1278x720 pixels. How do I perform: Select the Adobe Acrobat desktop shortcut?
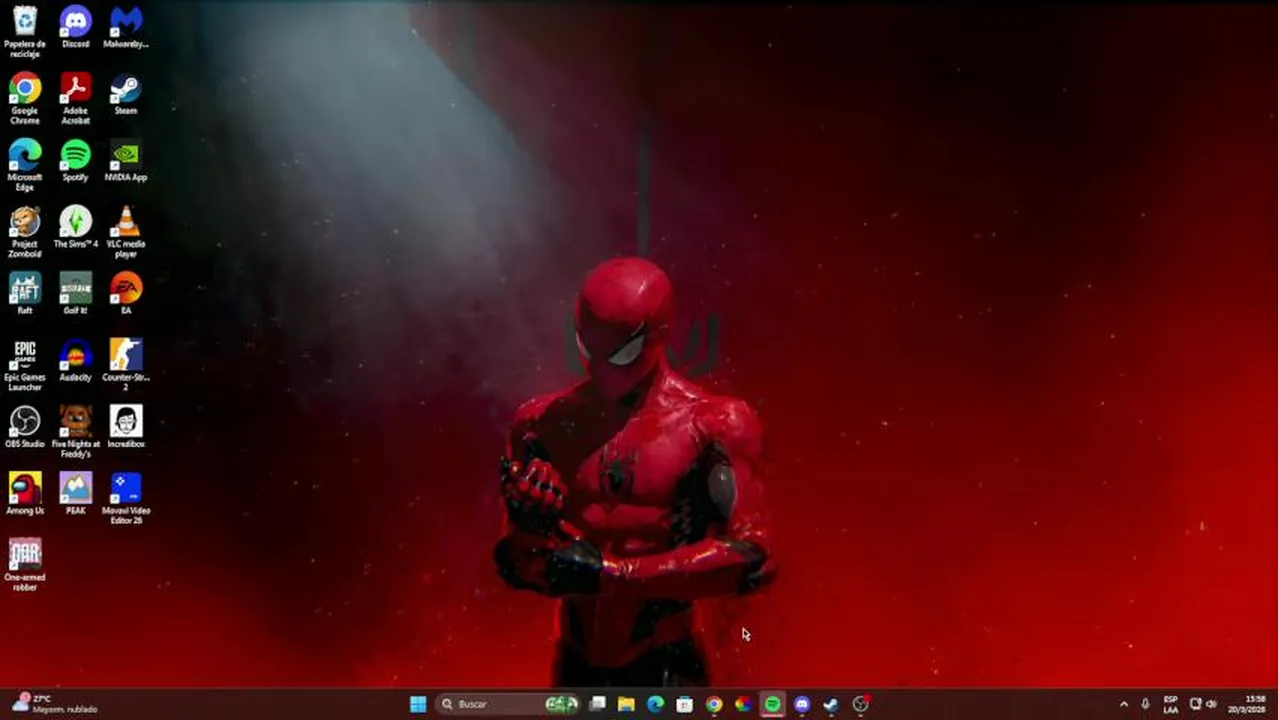[75, 99]
